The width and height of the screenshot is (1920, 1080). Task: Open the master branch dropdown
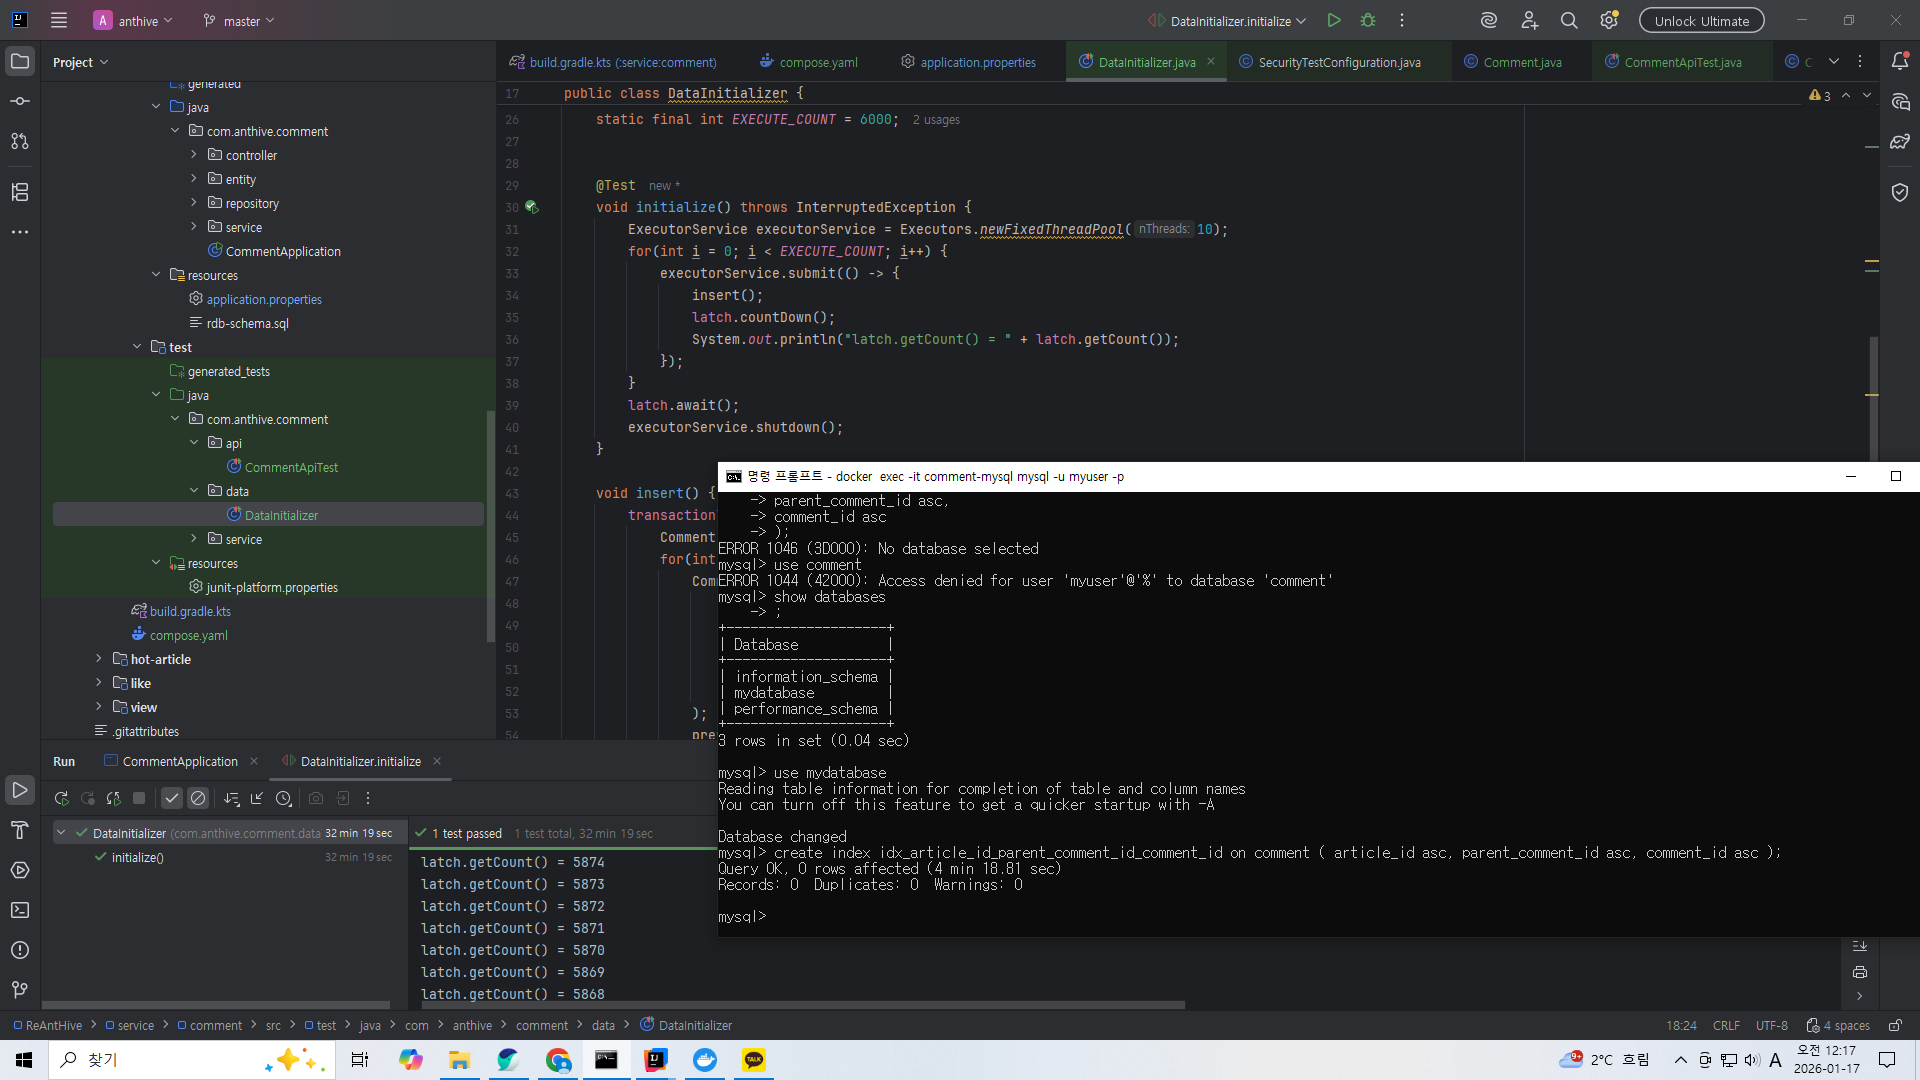click(x=238, y=20)
